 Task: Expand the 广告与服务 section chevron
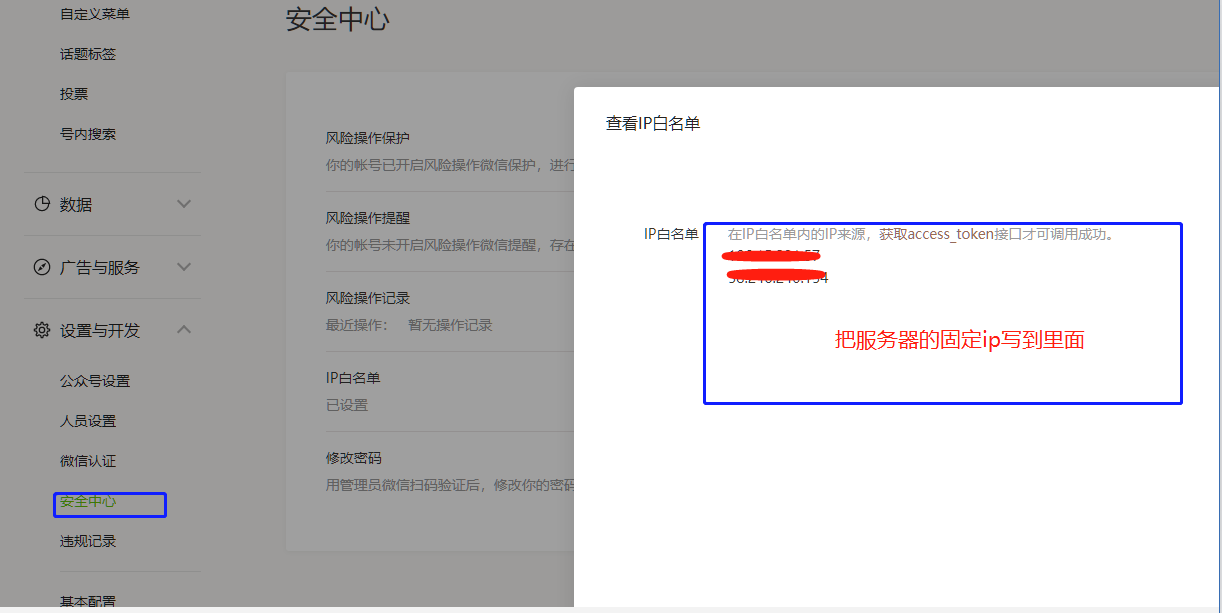pyautogui.click(x=184, y=267)
